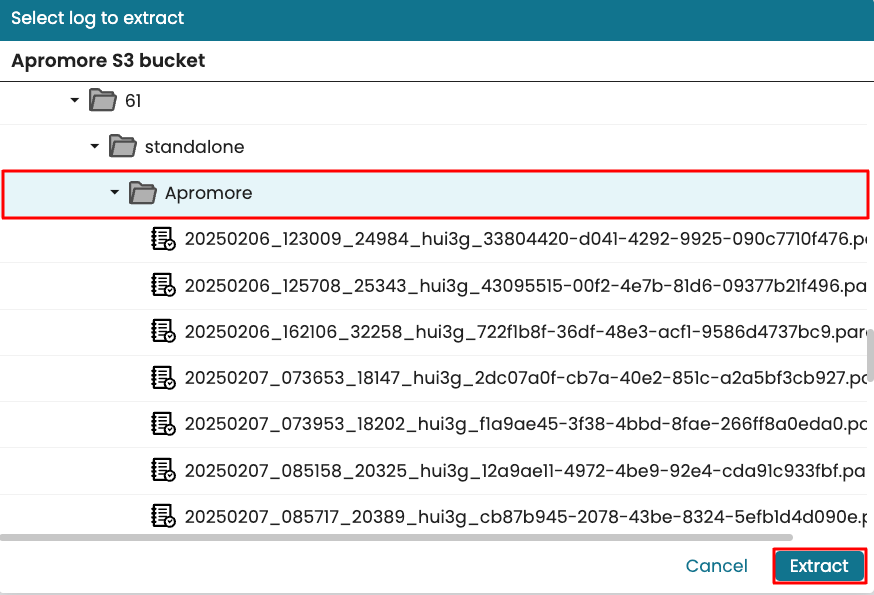Click log icon for file 20250207_085717_20389

click(163, 516)
